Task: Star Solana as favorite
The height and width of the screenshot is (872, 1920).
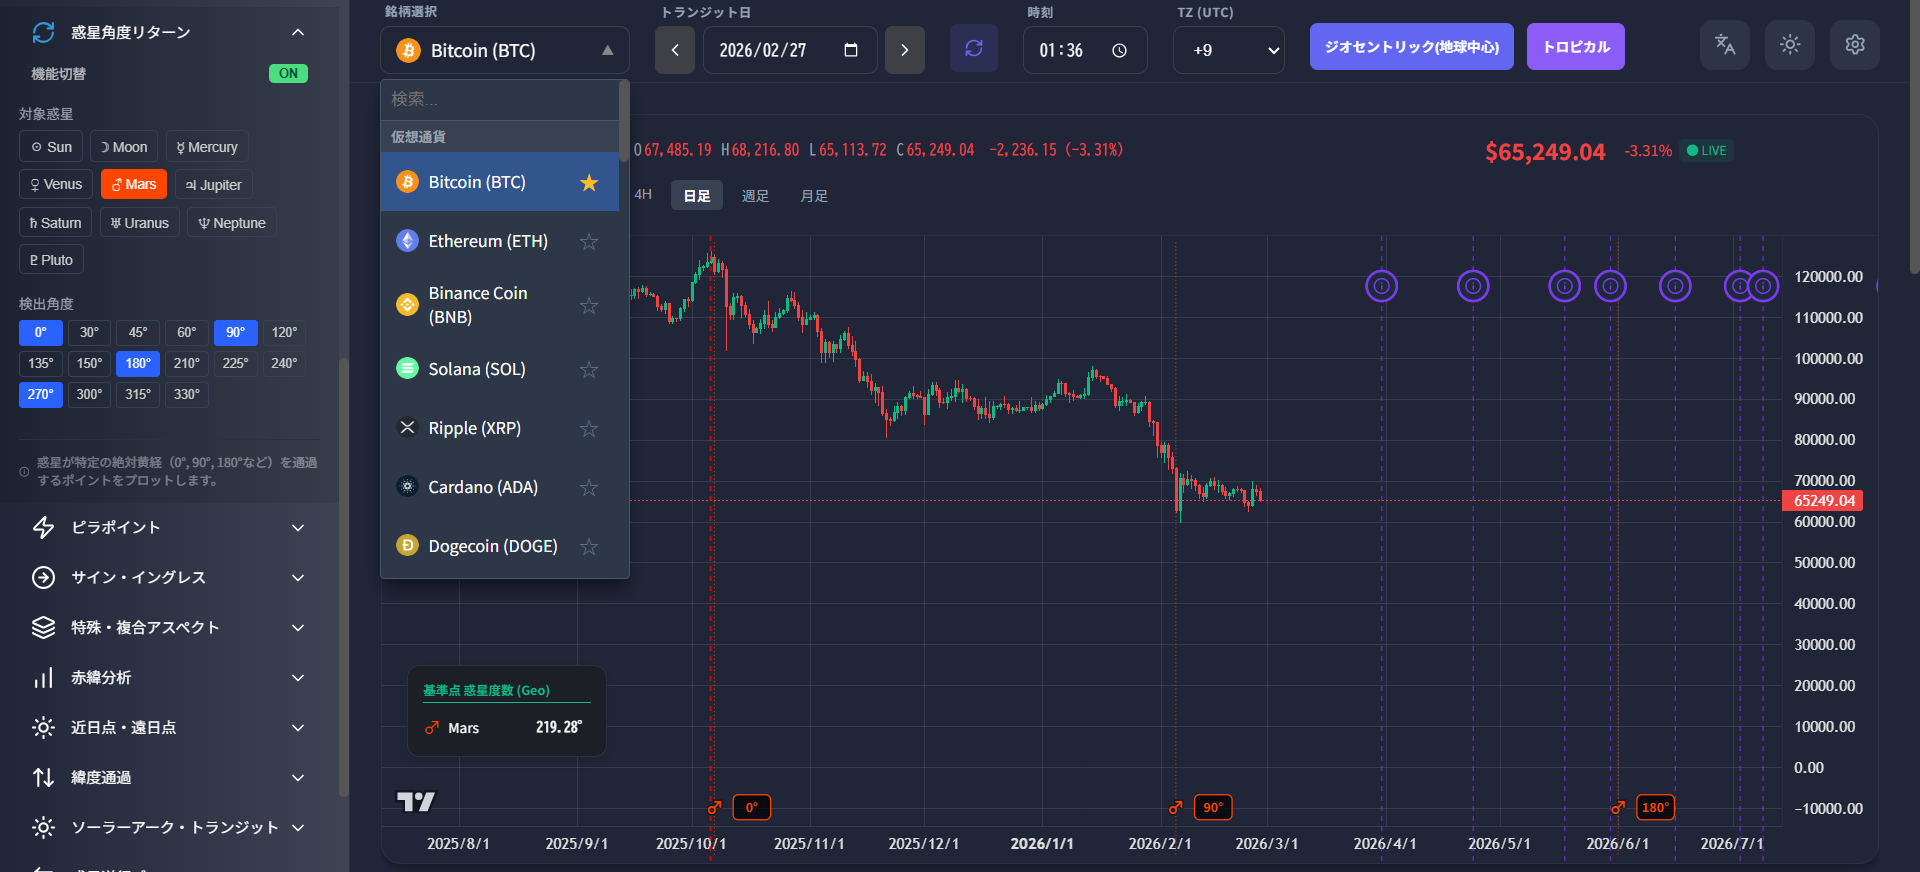Action: tap(589, 369)
